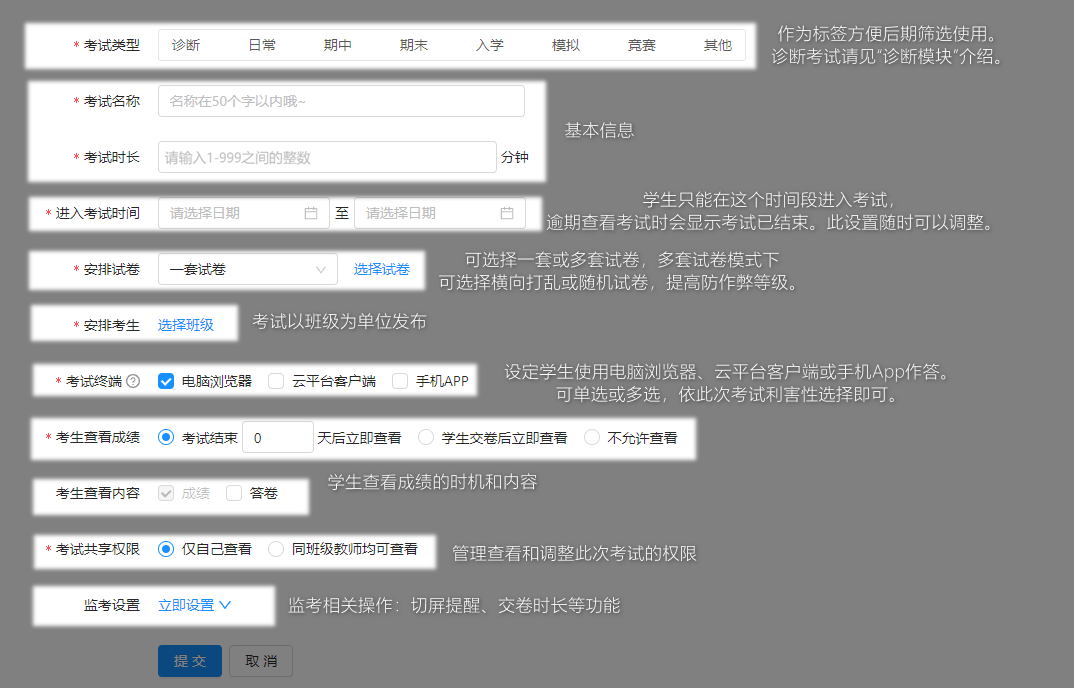Expand the 立即设置 proctoring settings

(195, 605)
